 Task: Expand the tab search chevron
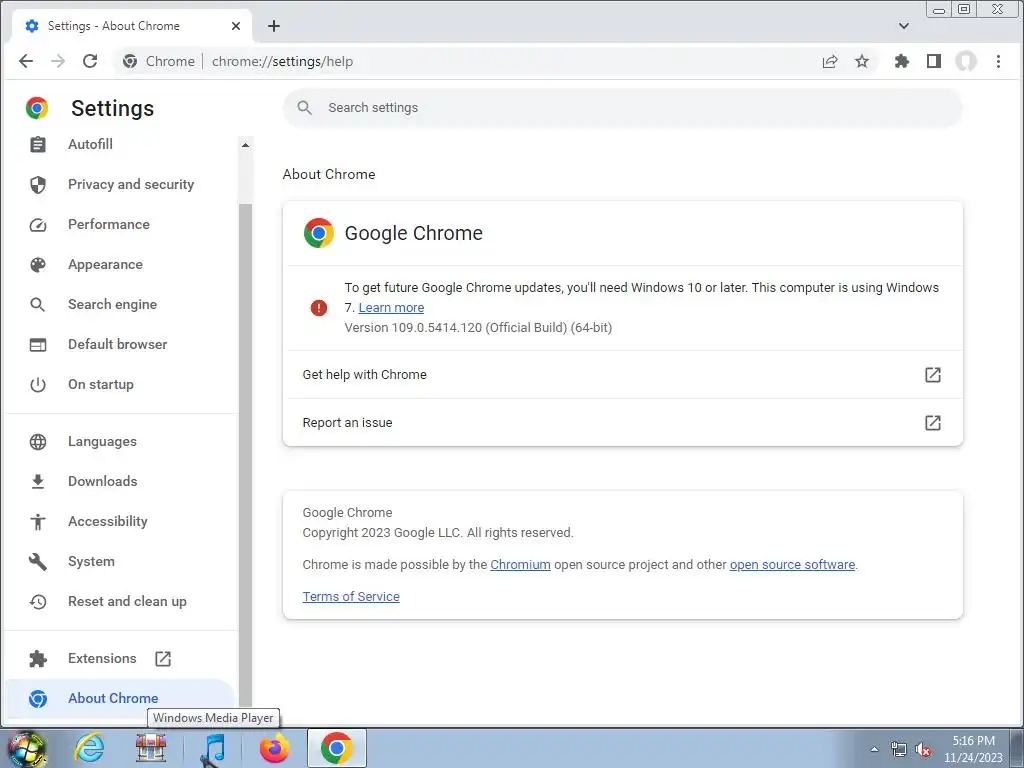pos(904,26)
